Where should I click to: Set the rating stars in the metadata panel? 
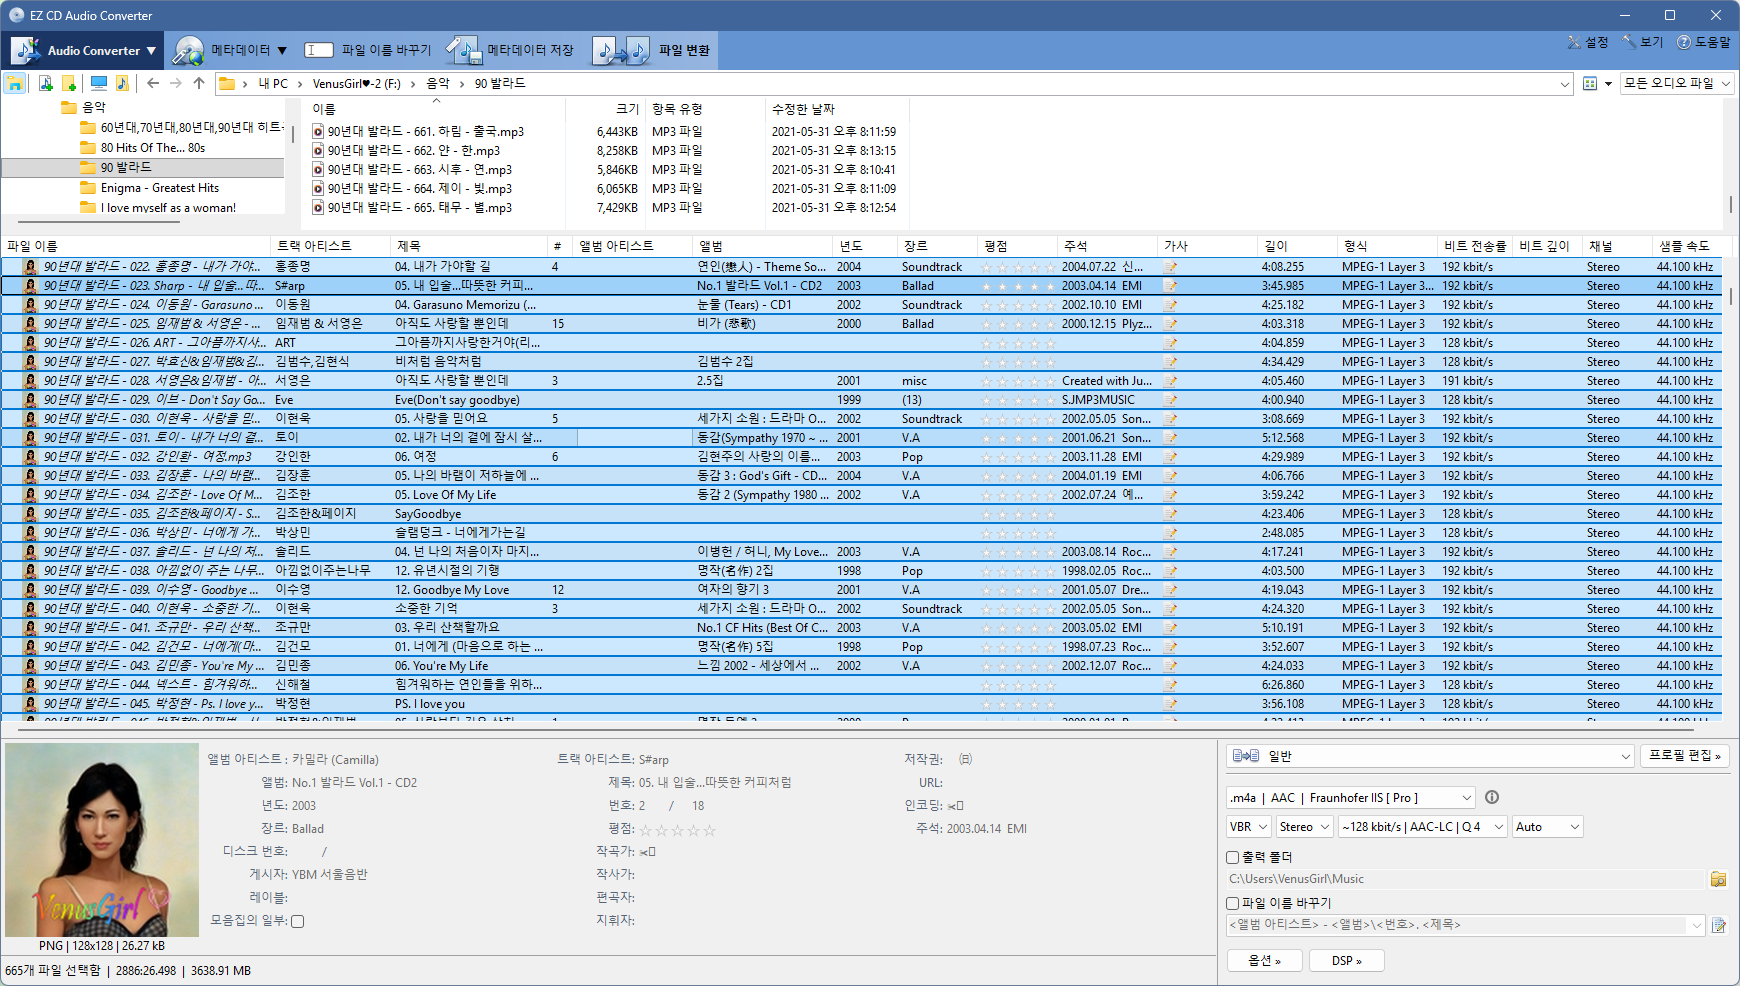[x=677, y=830]
